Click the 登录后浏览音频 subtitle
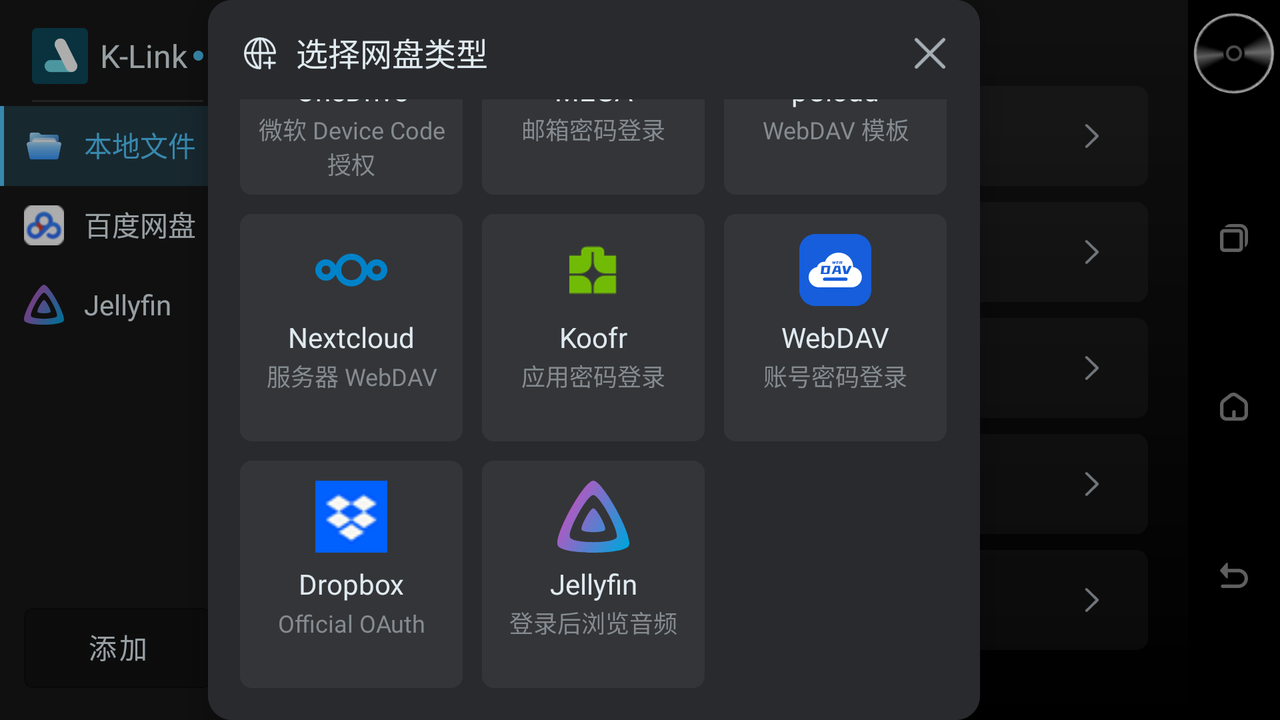The image size is (1280, 720). 593,624
